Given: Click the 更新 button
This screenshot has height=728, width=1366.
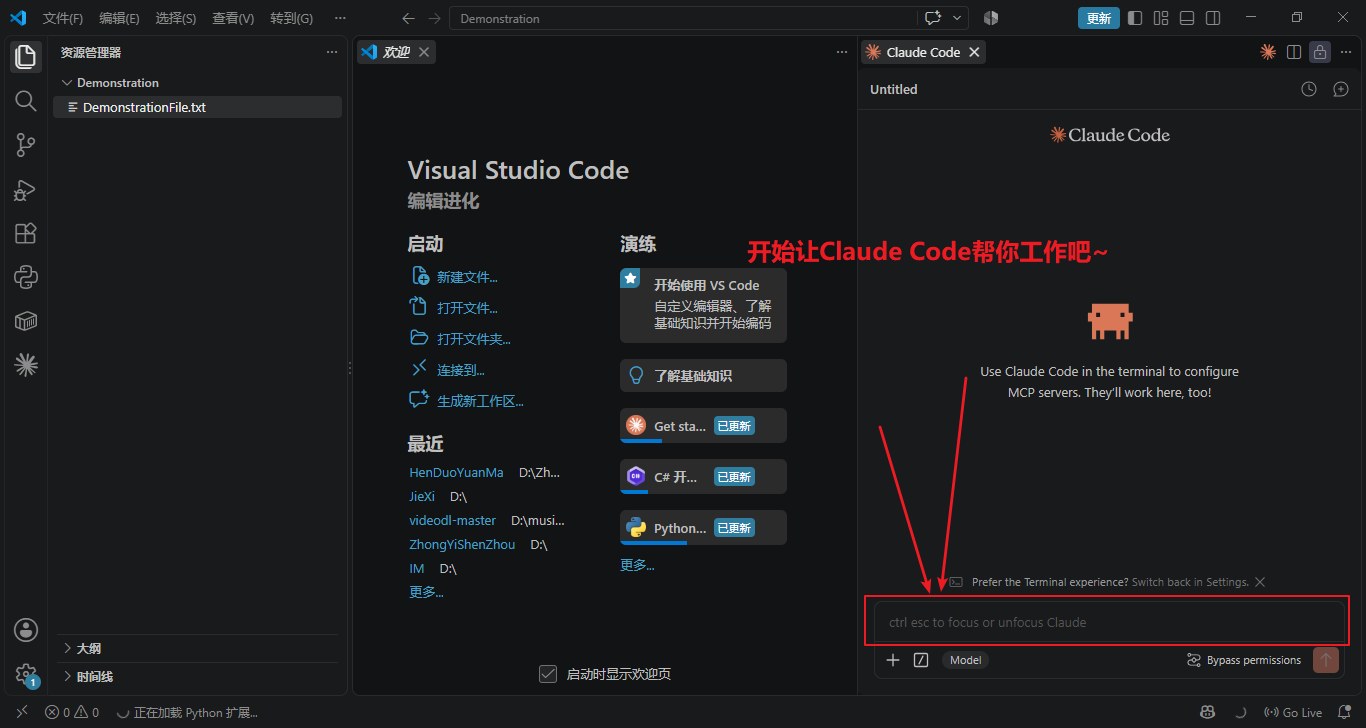Looking at the screenshot, I should click(1098, 18).
